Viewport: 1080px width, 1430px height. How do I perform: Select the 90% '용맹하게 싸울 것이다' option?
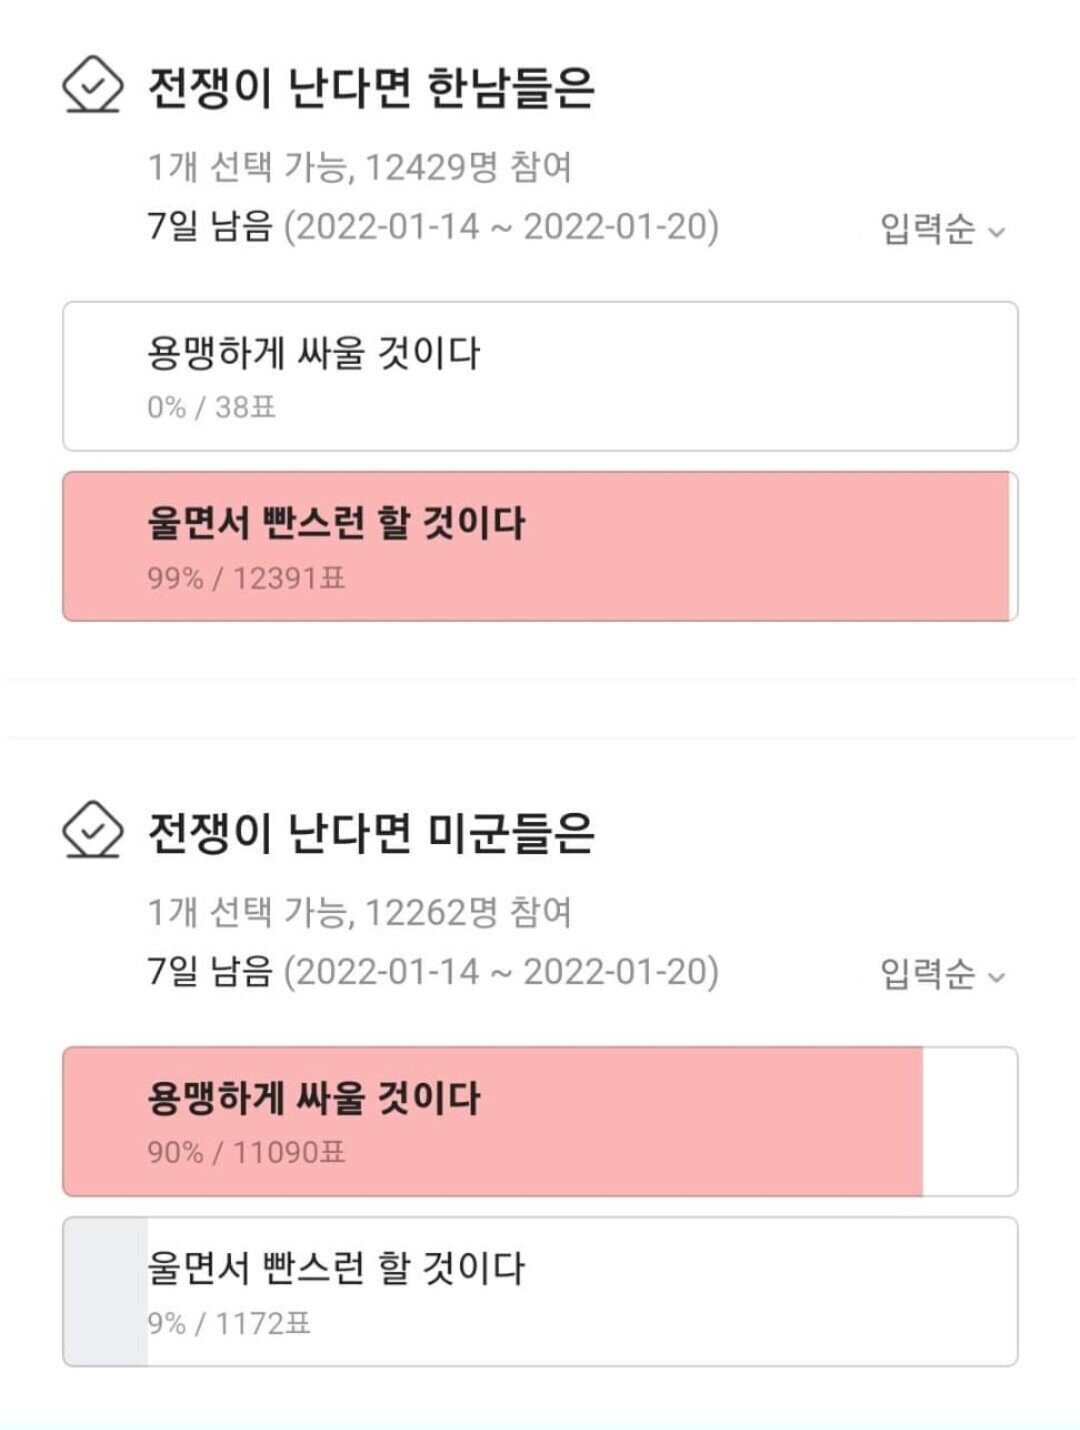coord(540,1121)
